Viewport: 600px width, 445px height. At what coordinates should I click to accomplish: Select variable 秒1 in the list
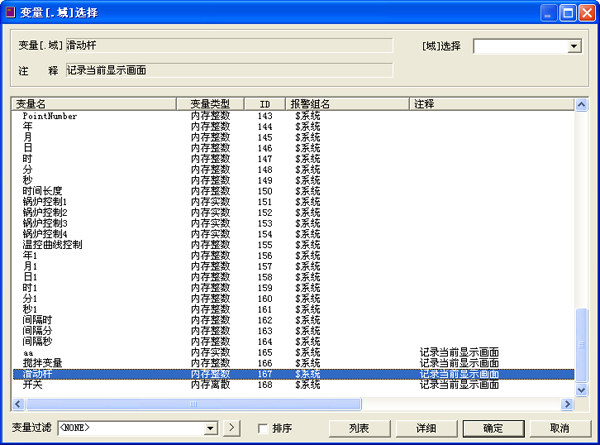pyautogui.click(x=293, y=309)
